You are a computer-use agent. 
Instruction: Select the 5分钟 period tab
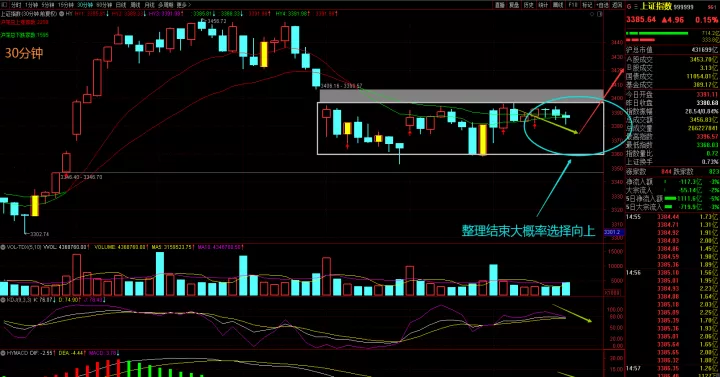(47, 5)
